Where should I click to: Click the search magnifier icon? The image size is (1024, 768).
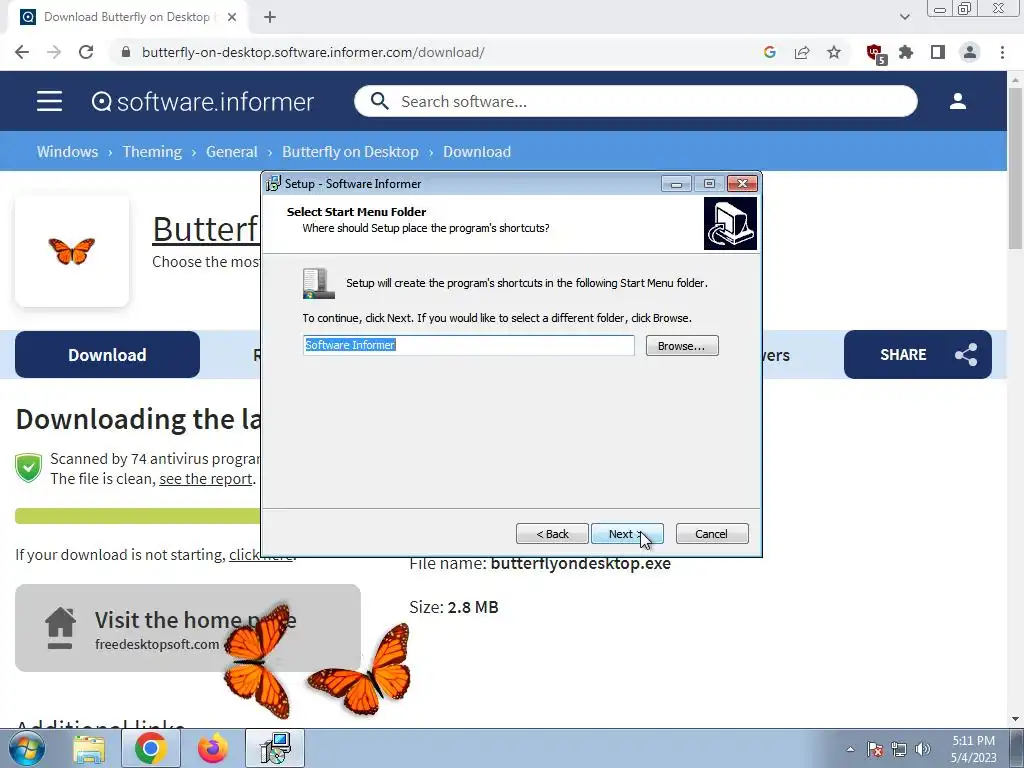point(379,101)
